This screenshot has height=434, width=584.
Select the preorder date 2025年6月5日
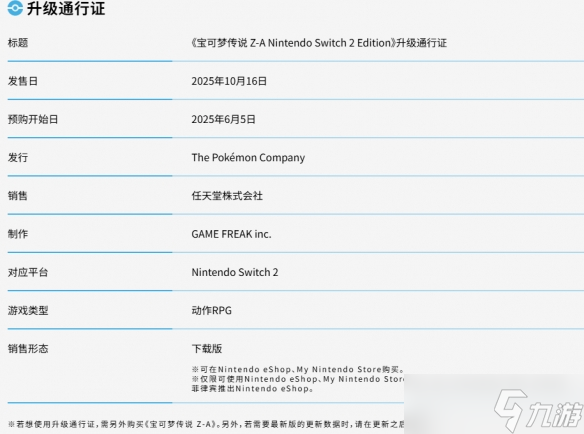tap(223, 120)
